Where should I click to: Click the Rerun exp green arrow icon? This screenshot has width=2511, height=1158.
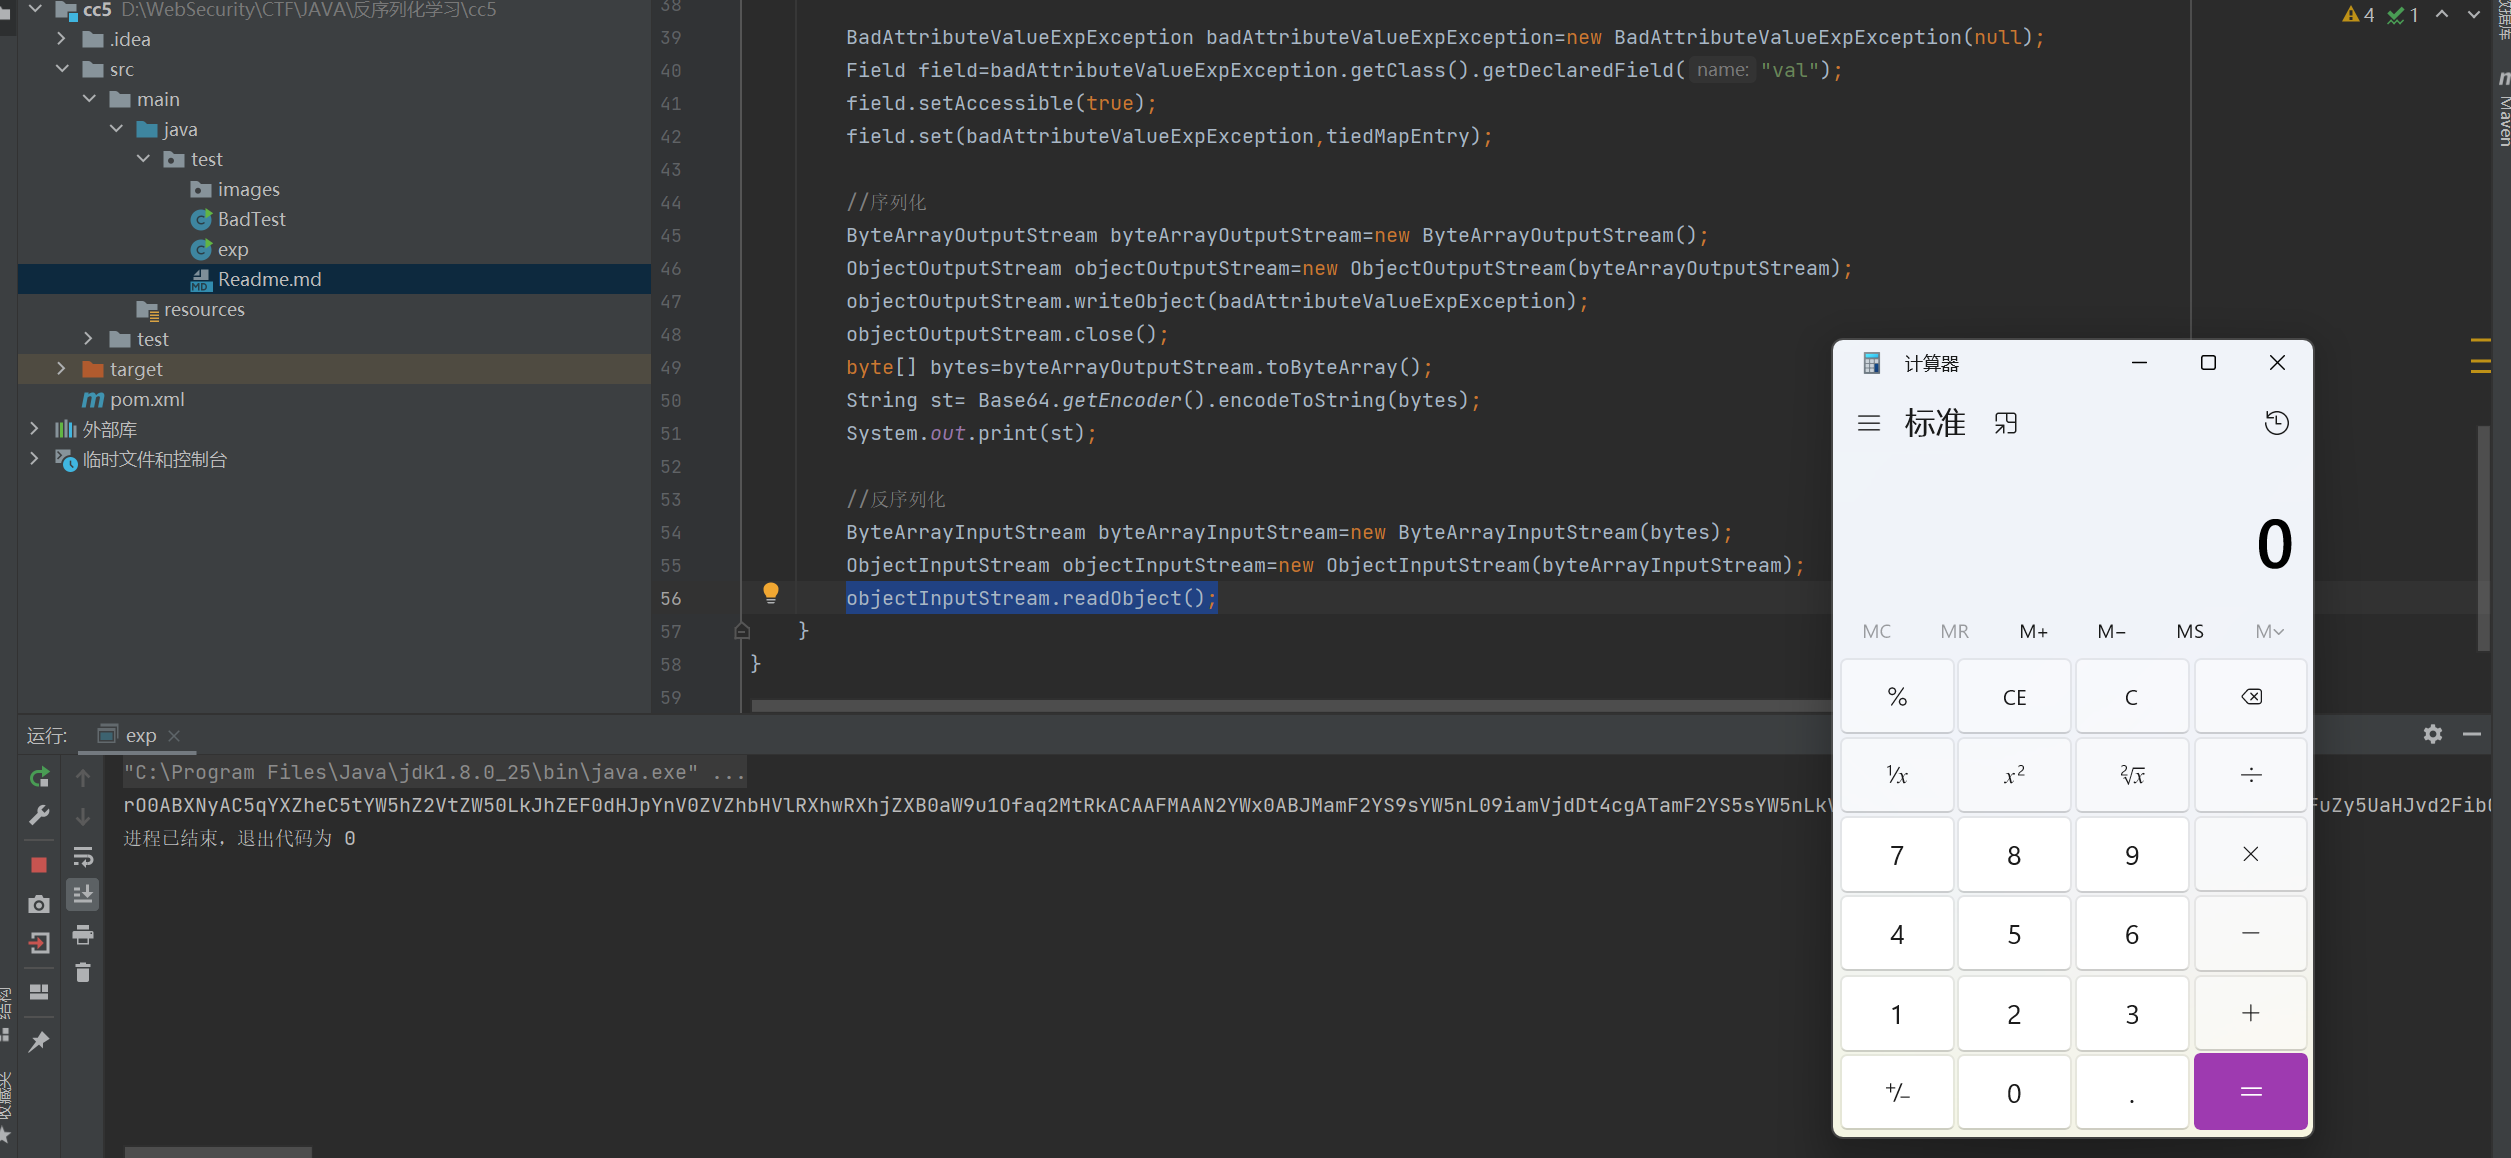pyautogui.click(x=39, y=777)
